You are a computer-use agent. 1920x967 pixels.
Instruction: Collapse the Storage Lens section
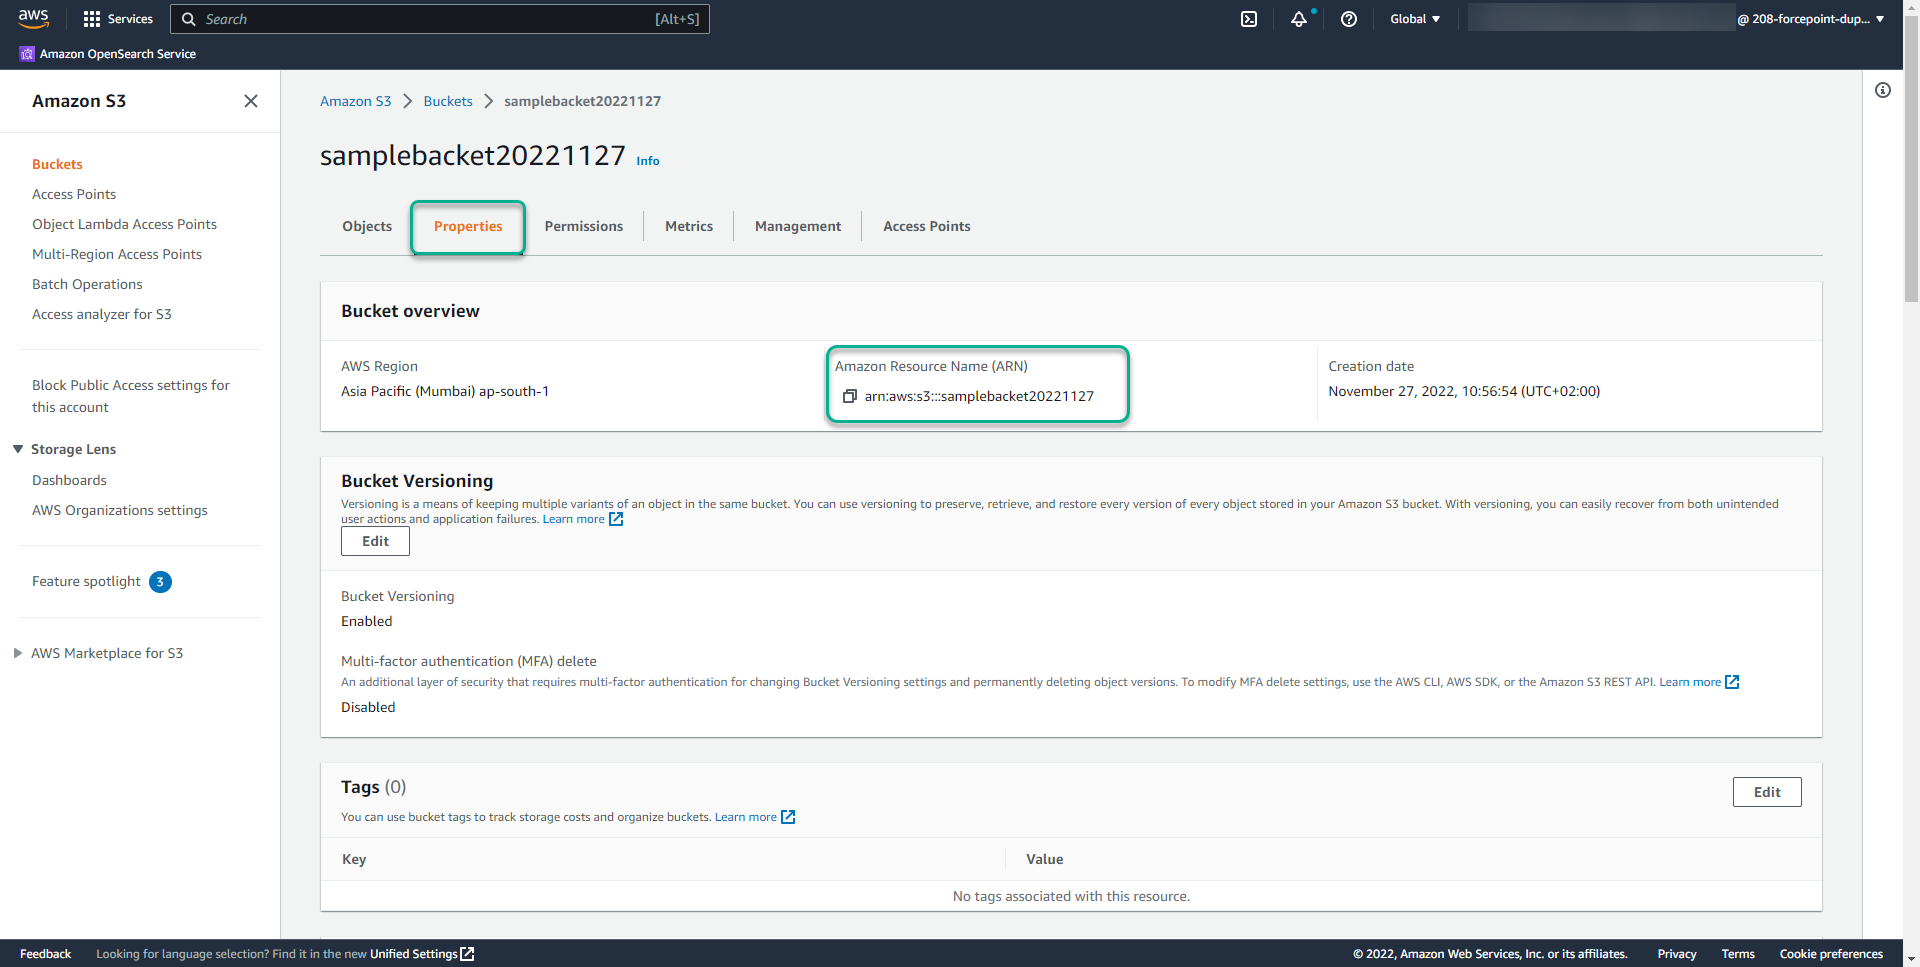[17, 449]
